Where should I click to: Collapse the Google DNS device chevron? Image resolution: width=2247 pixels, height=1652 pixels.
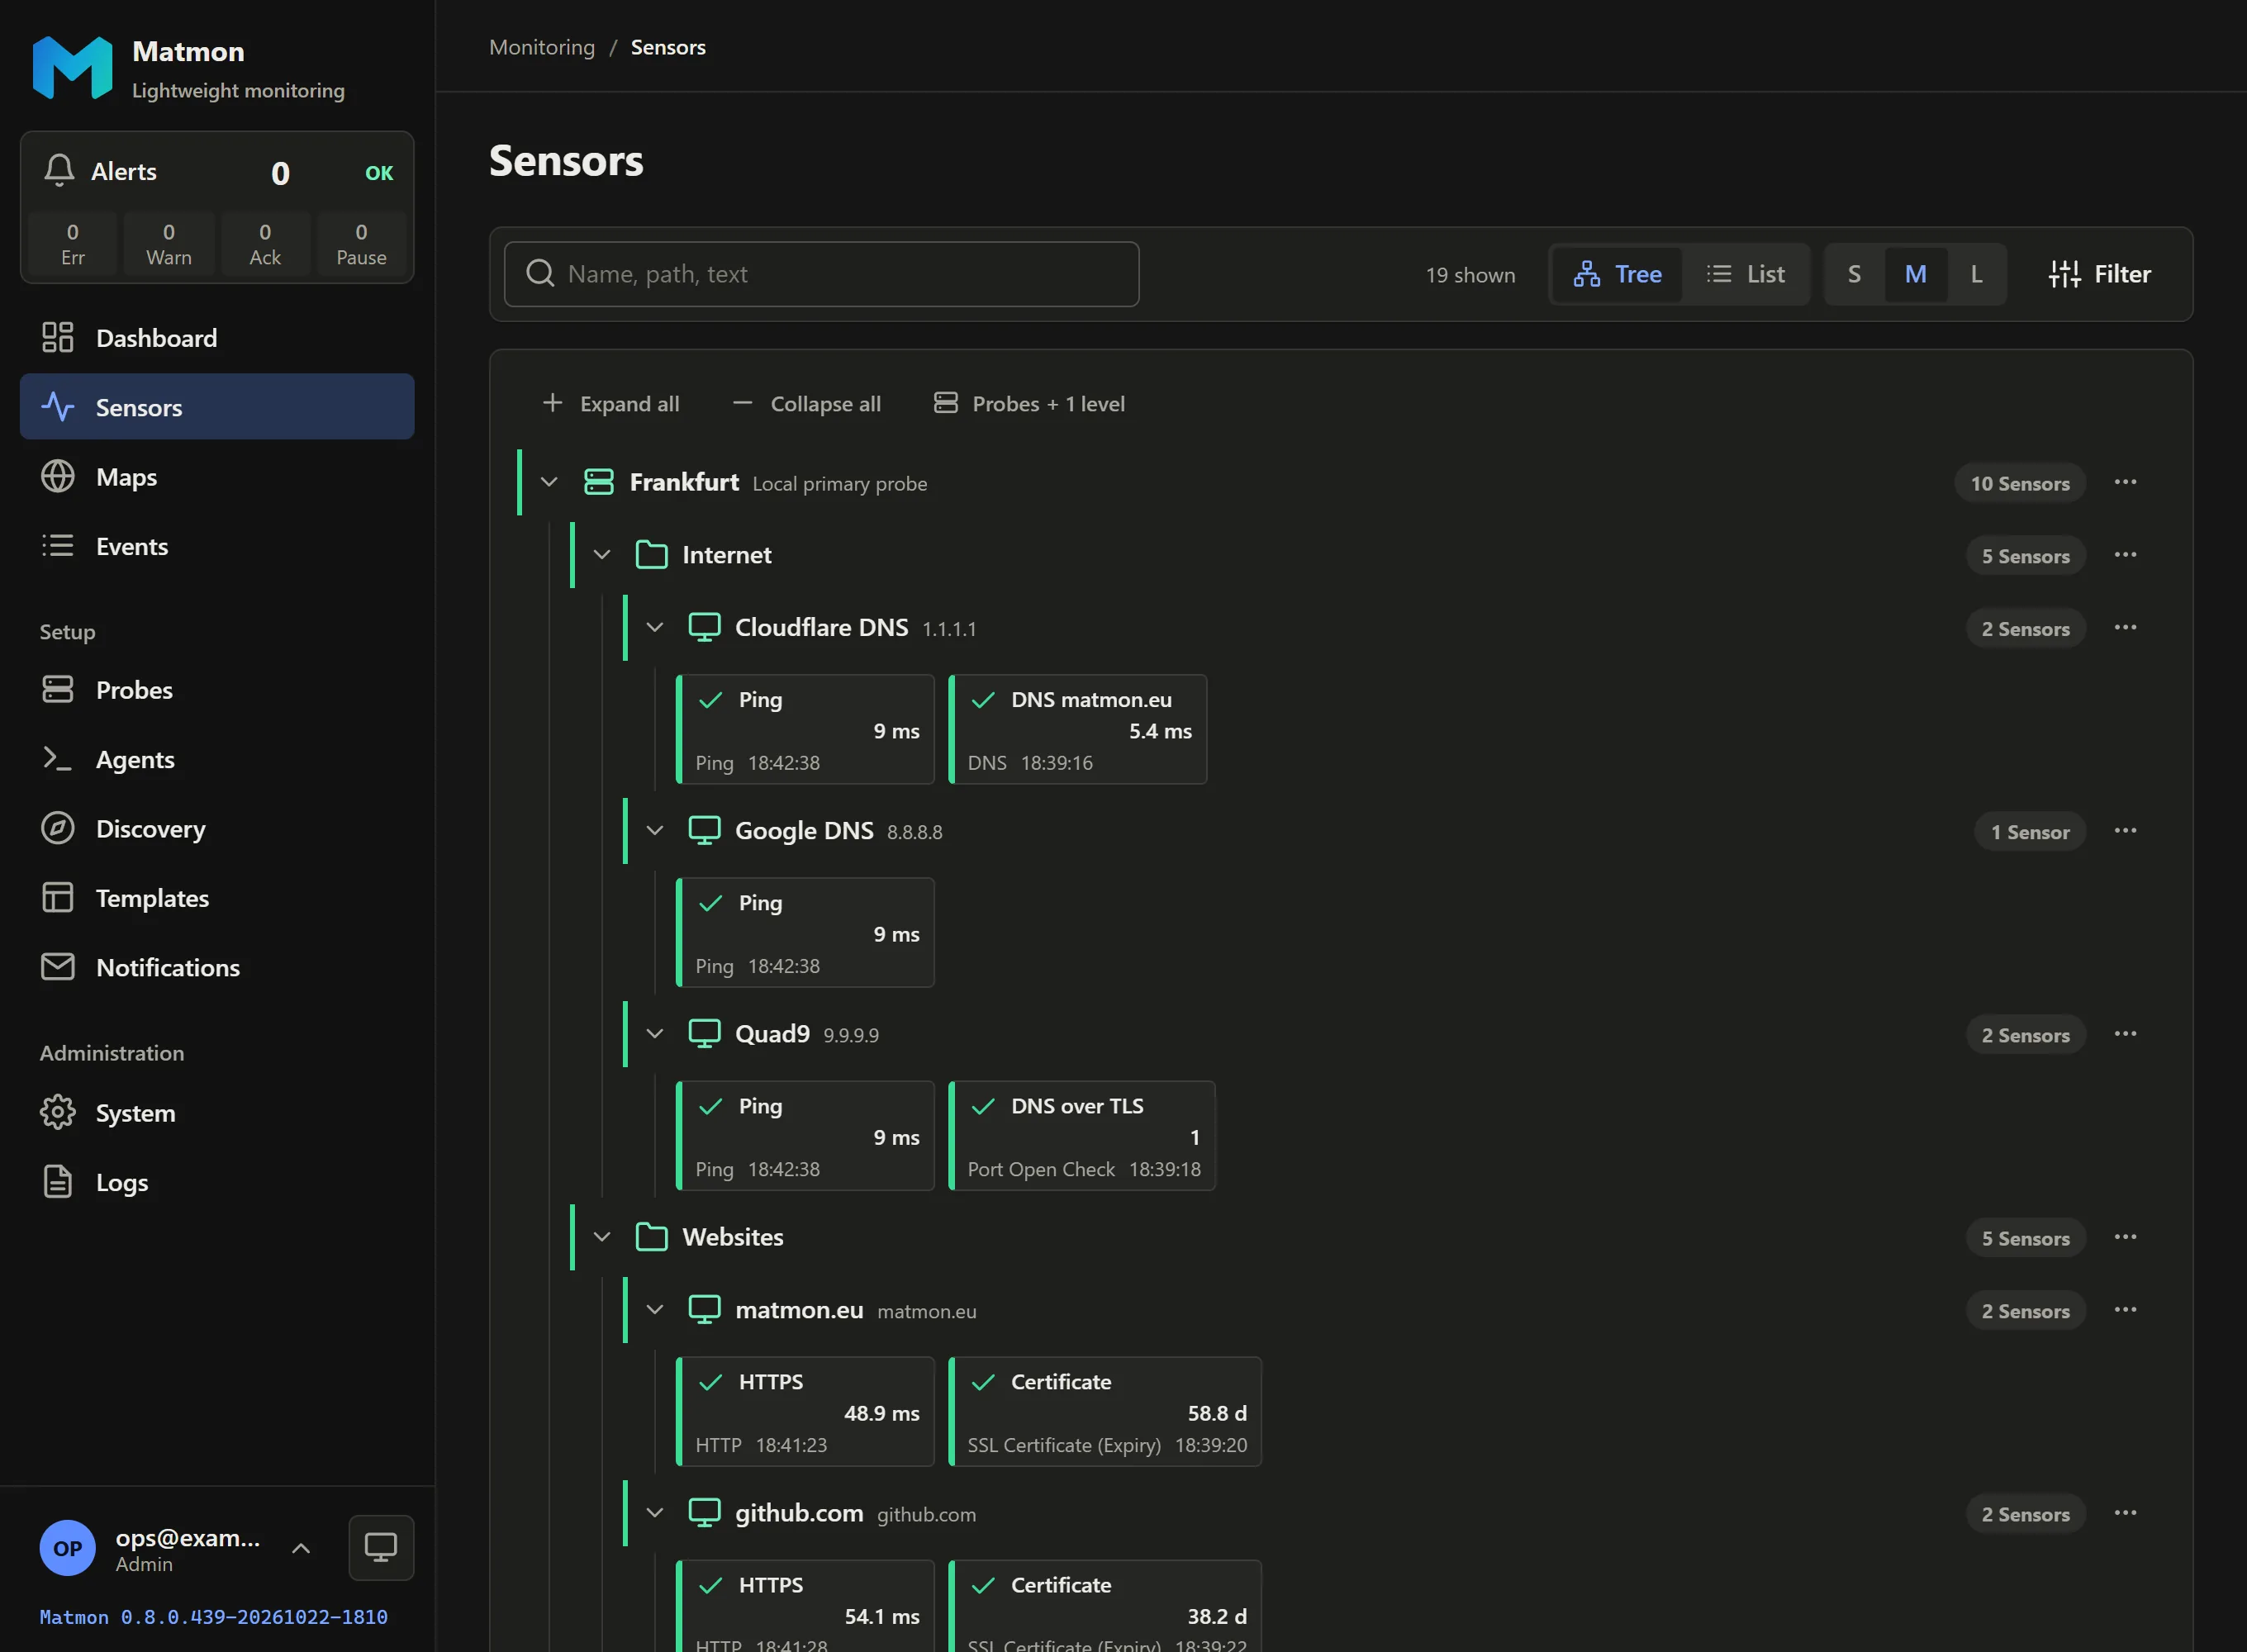[x=655, y=831]
